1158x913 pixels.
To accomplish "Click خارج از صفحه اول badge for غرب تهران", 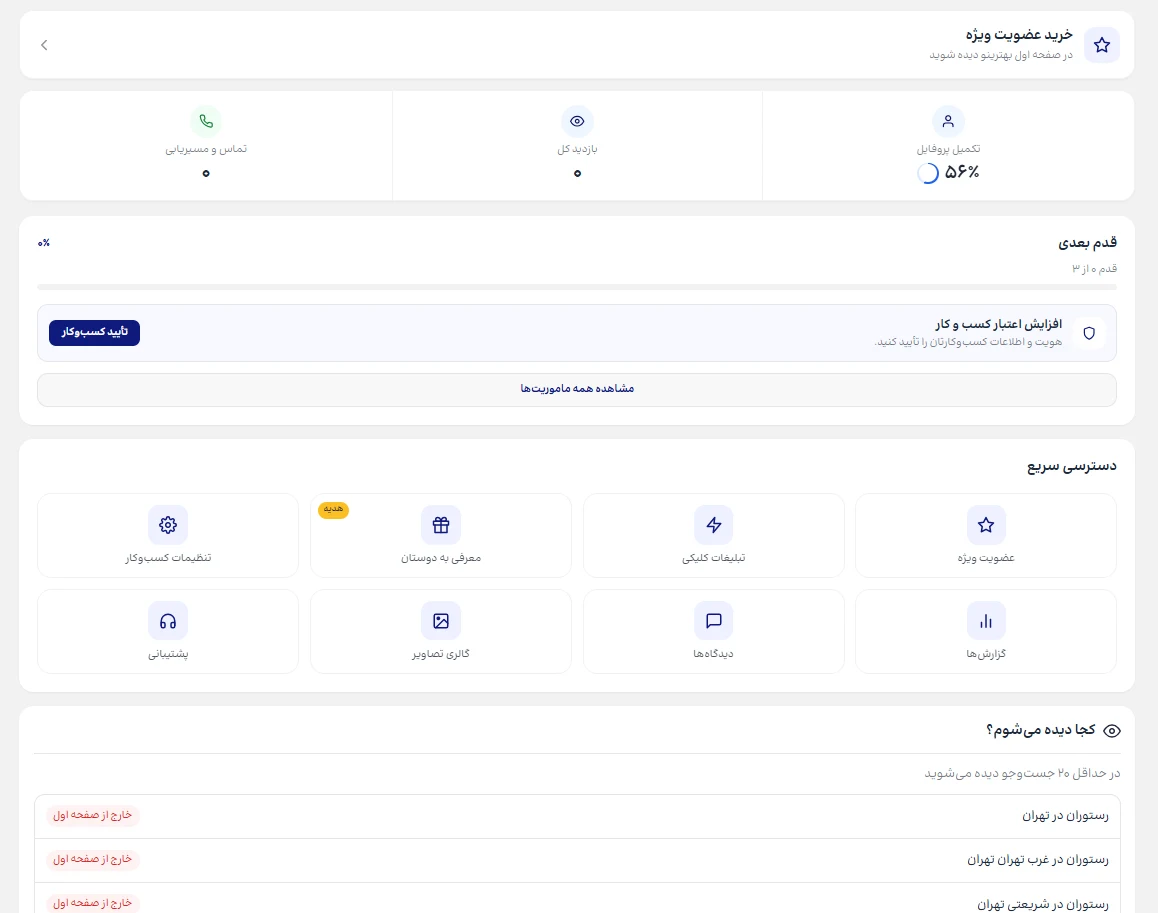I will [92, 859].
